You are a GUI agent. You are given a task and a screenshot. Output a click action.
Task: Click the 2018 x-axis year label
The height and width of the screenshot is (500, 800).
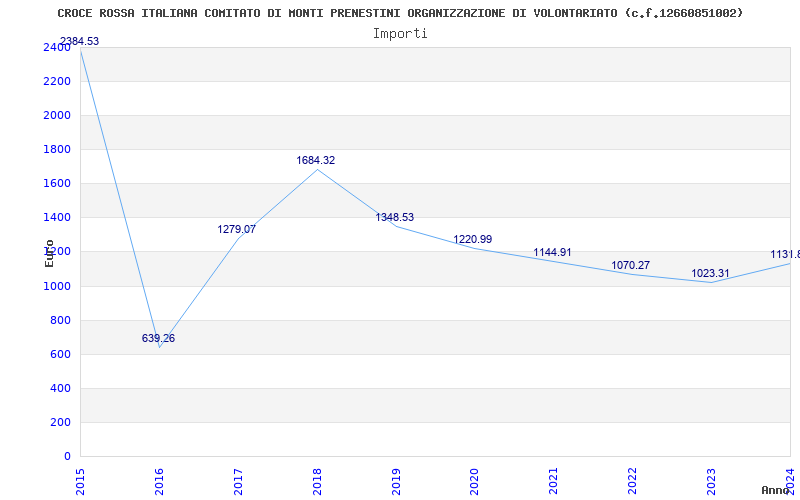[317, 481]
